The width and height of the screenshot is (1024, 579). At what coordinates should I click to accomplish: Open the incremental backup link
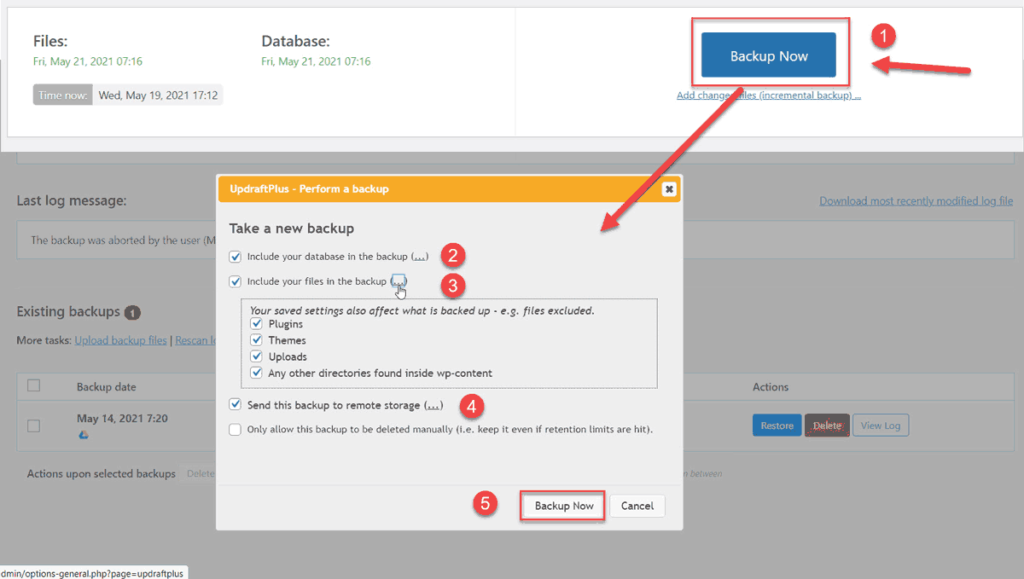click(x=769, y=95)
